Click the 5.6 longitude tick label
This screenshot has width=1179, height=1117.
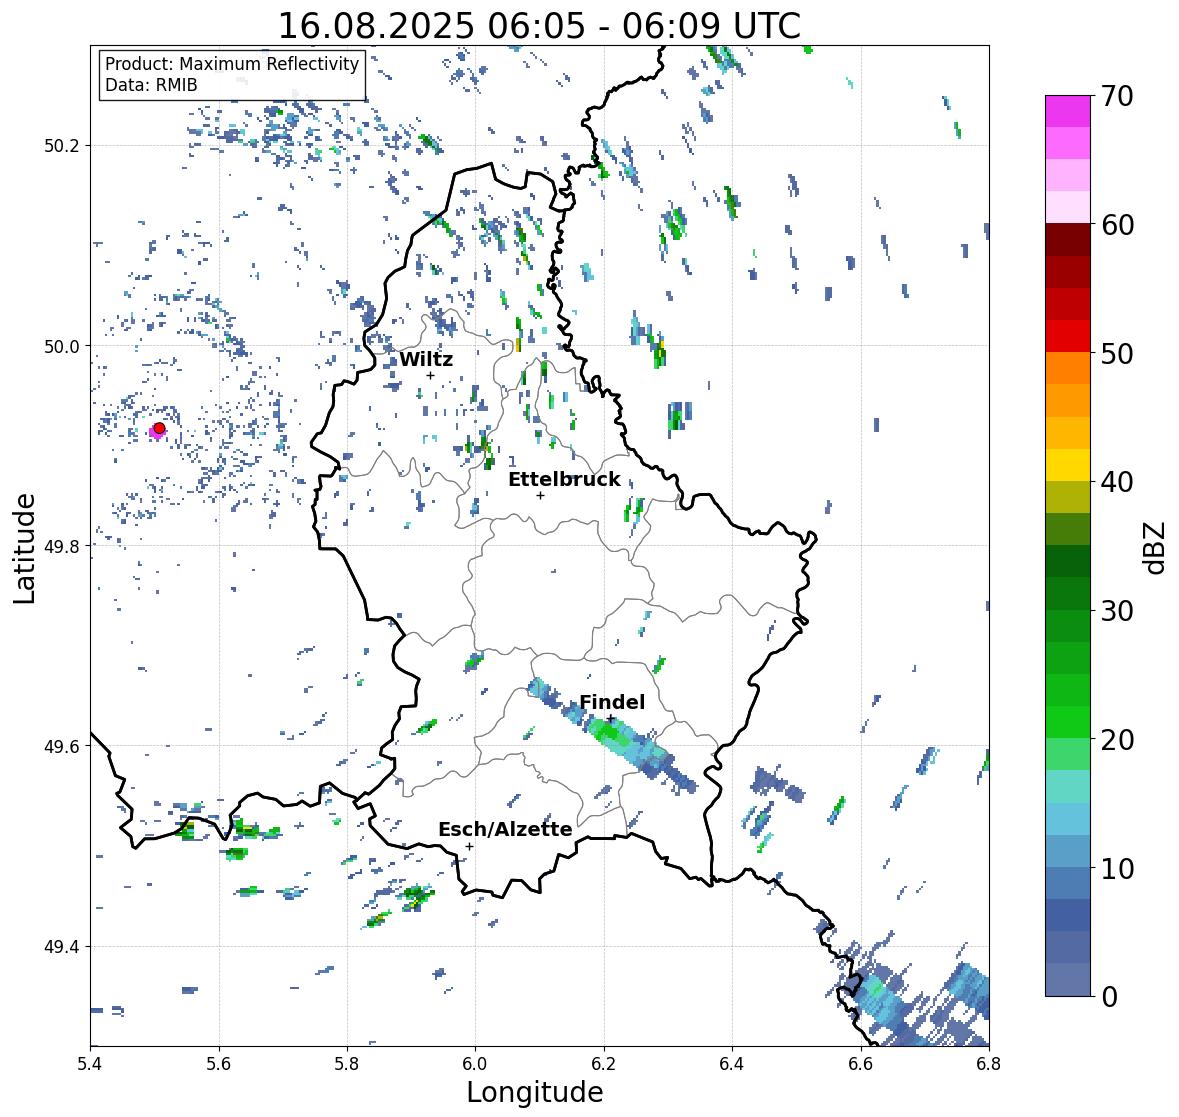click(219, 1064)
